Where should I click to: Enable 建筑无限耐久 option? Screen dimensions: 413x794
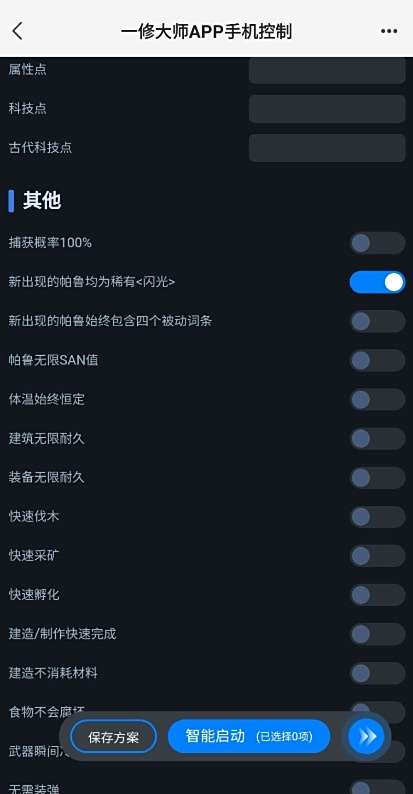(377, 439)
